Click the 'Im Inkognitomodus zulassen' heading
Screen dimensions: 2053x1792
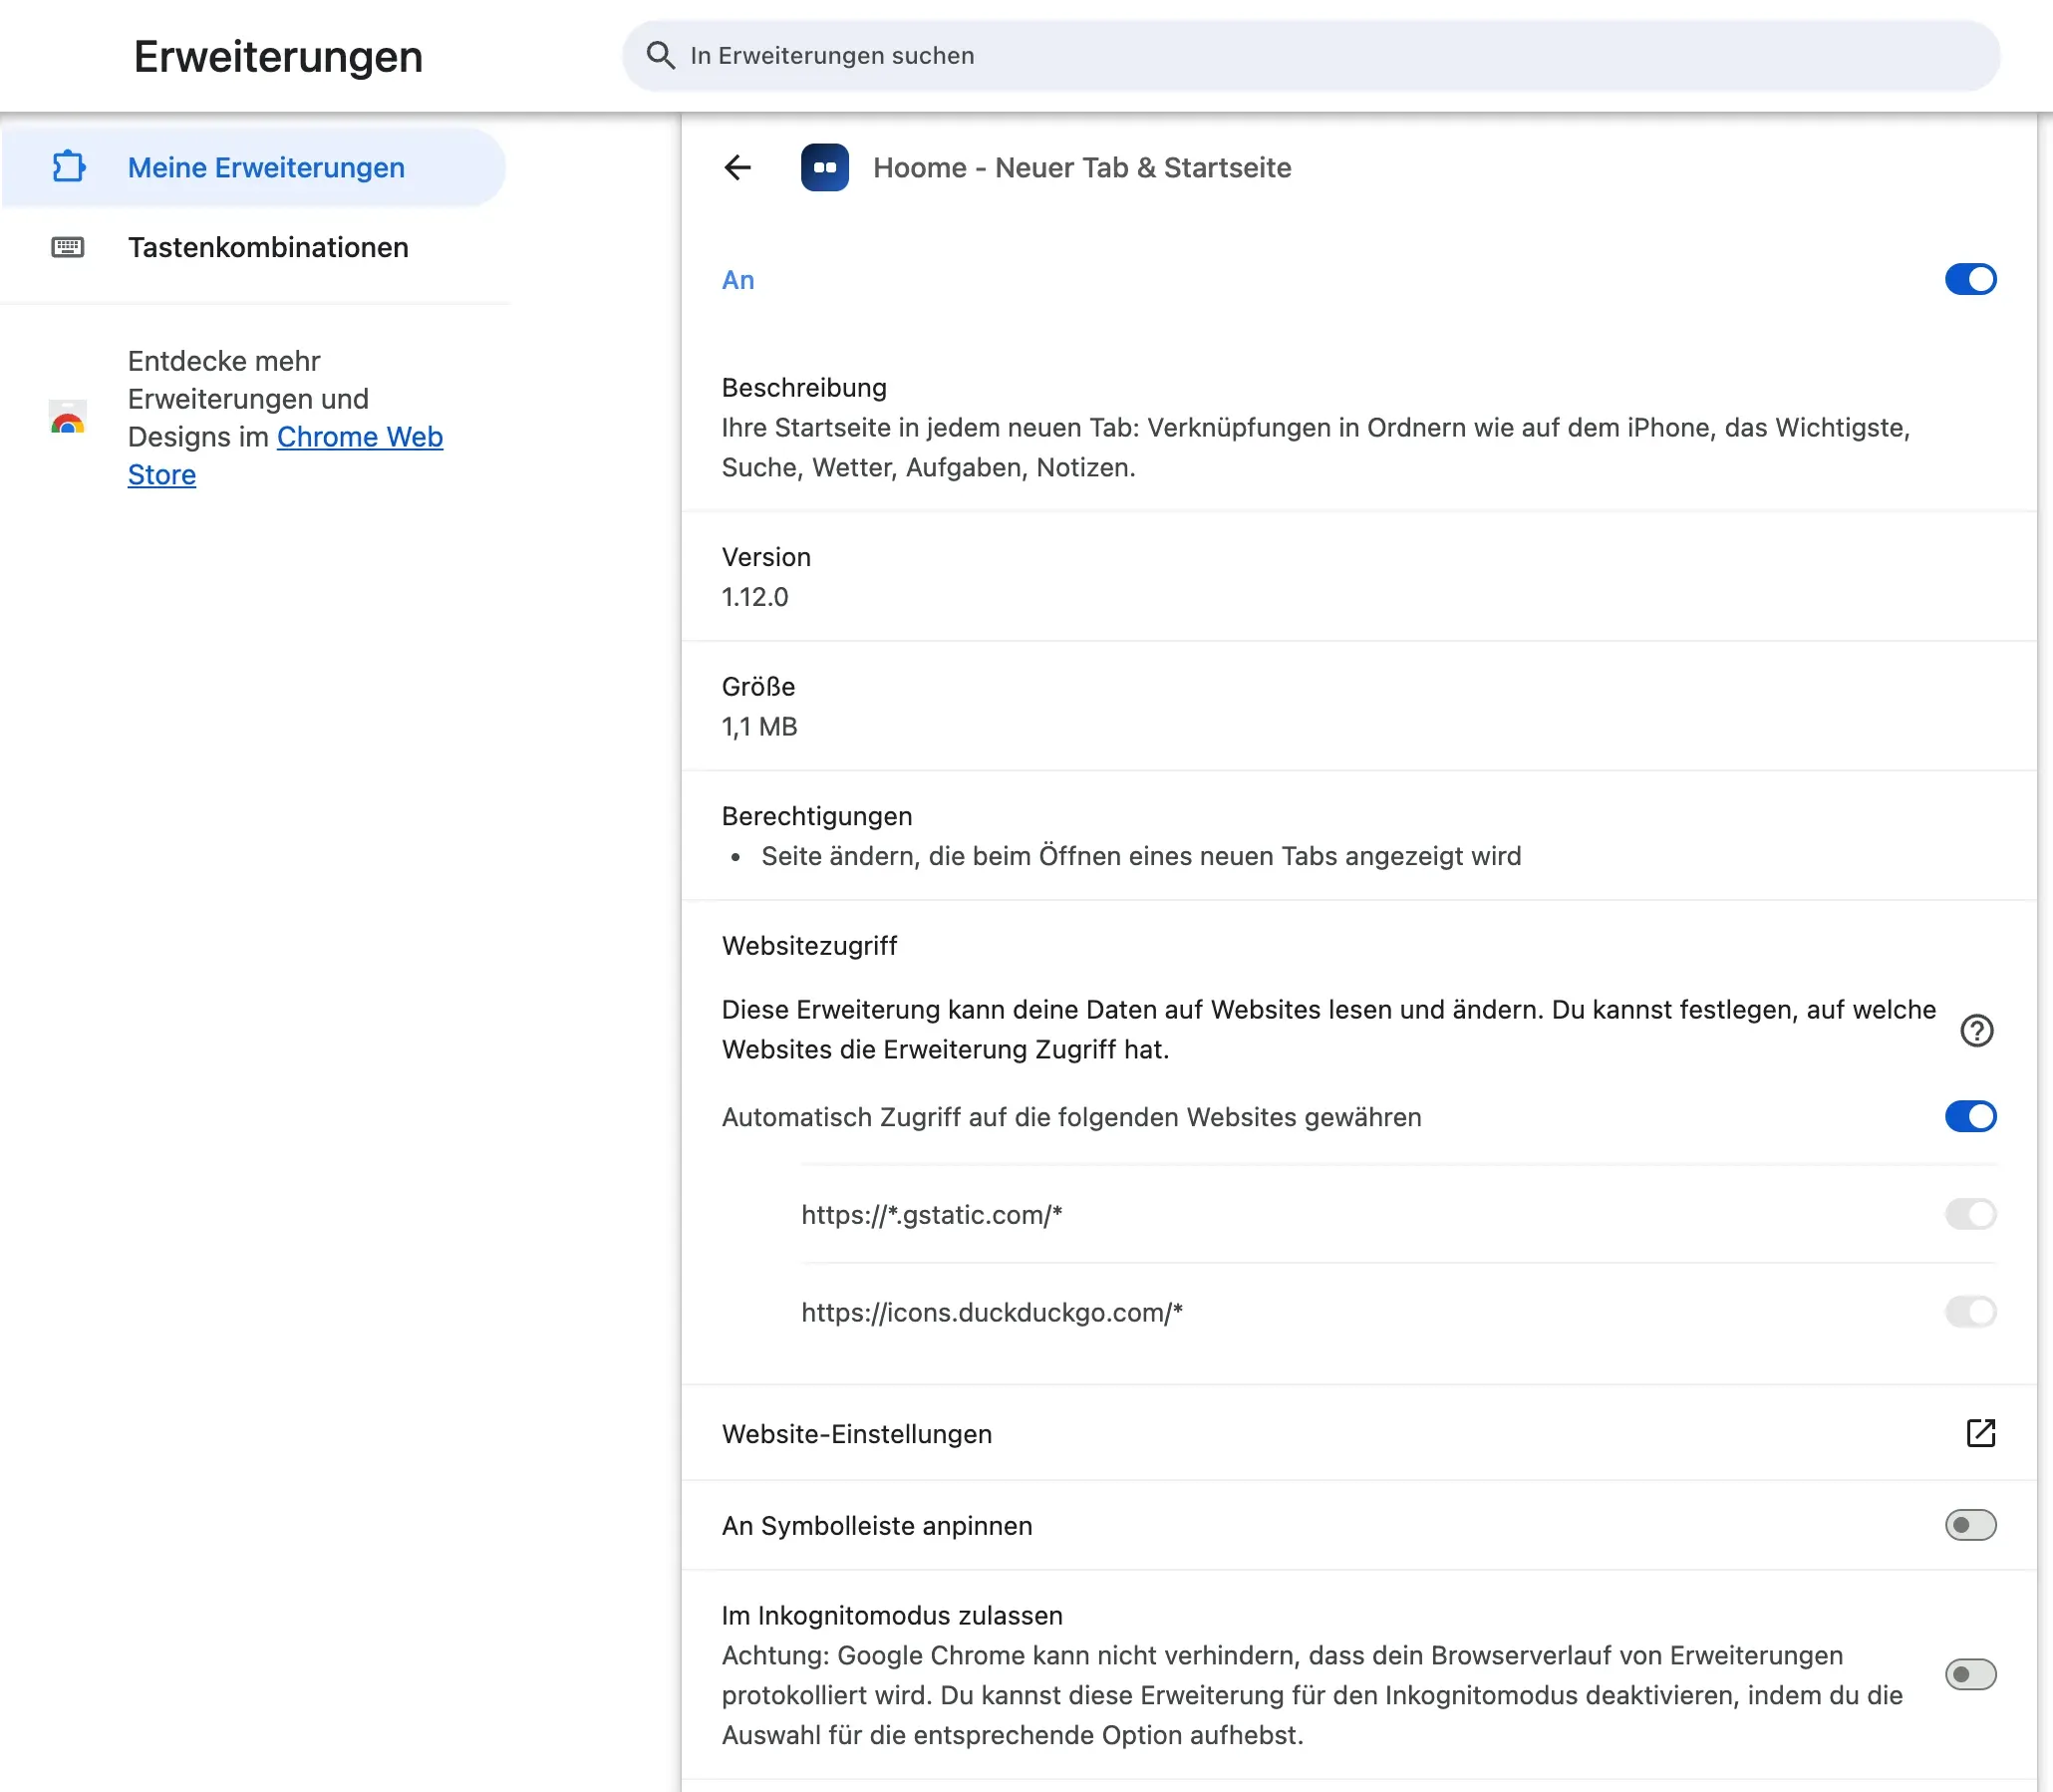tap(892, 1615)
